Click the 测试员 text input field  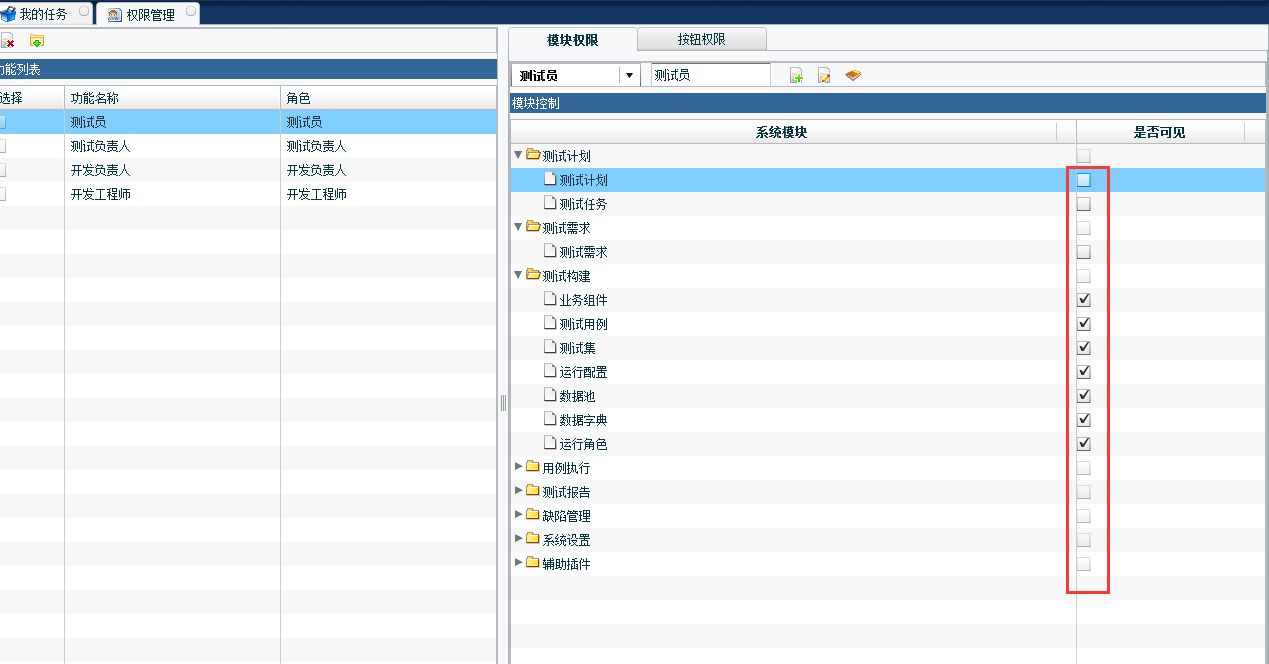(709, 75)
